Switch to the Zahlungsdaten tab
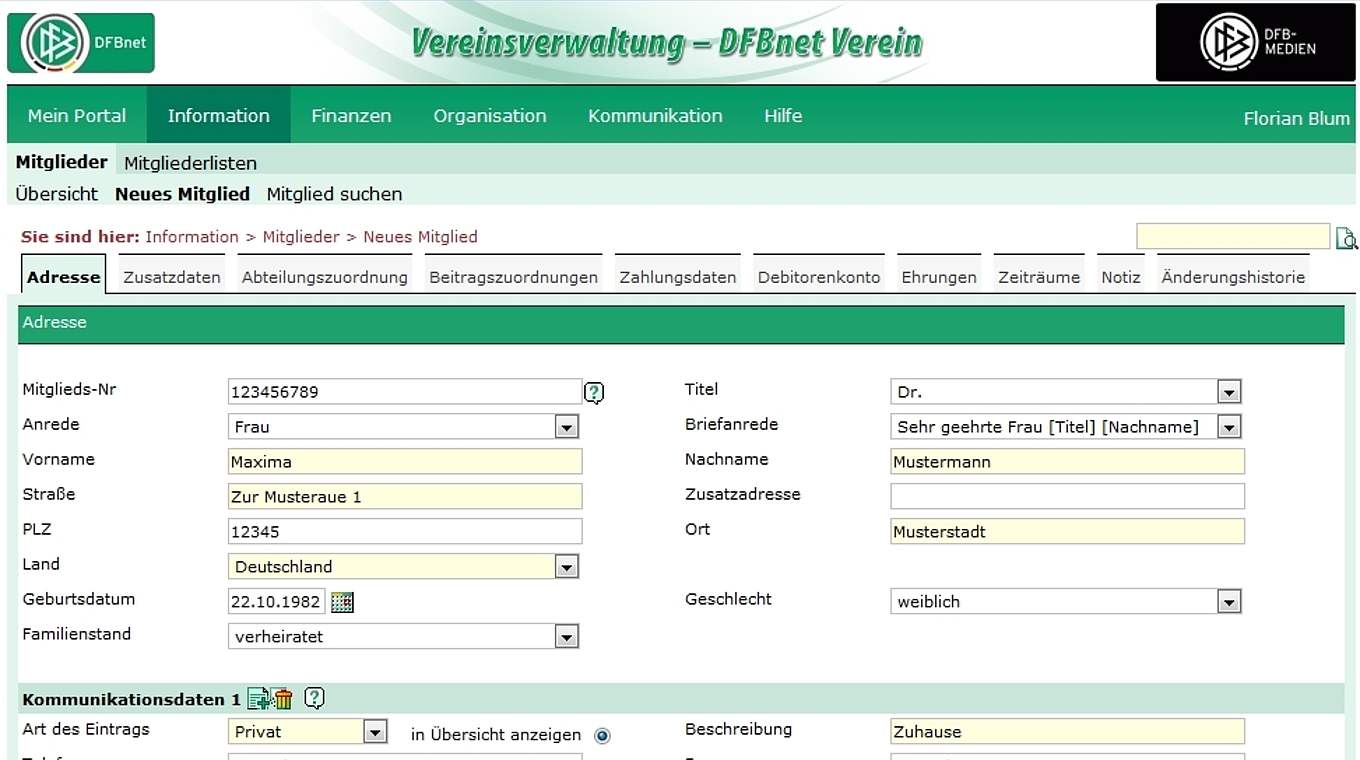This screenshot has height=760, width=1360. [677, 278]
